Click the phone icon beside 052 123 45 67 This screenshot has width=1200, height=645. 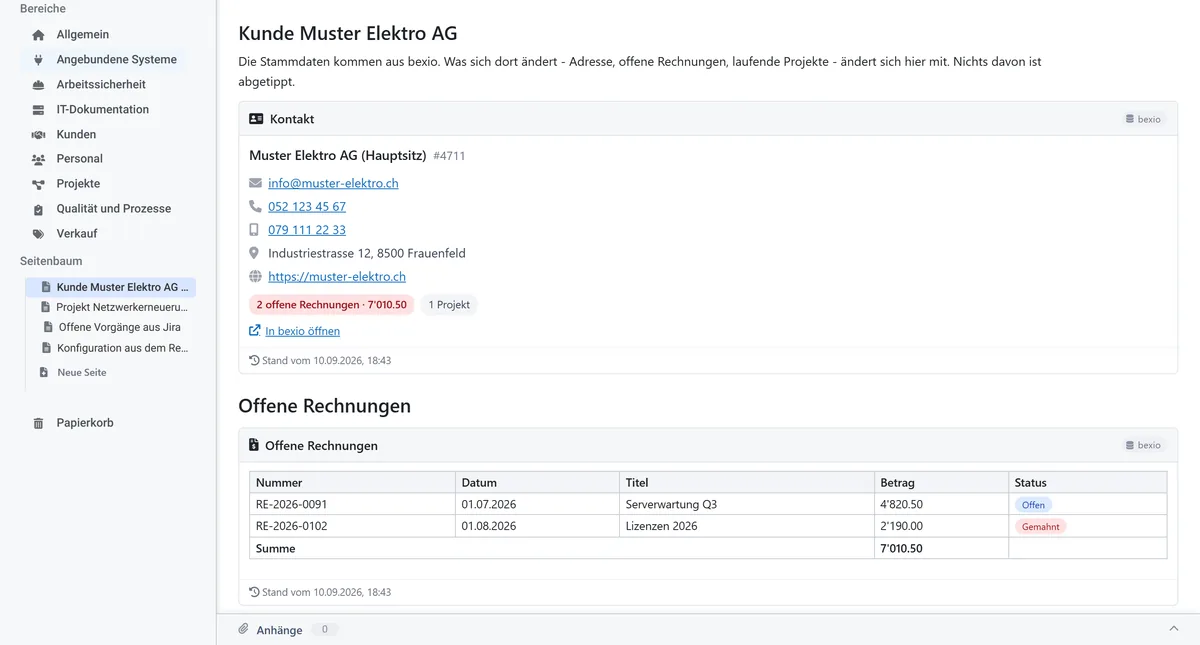(255, 206)
